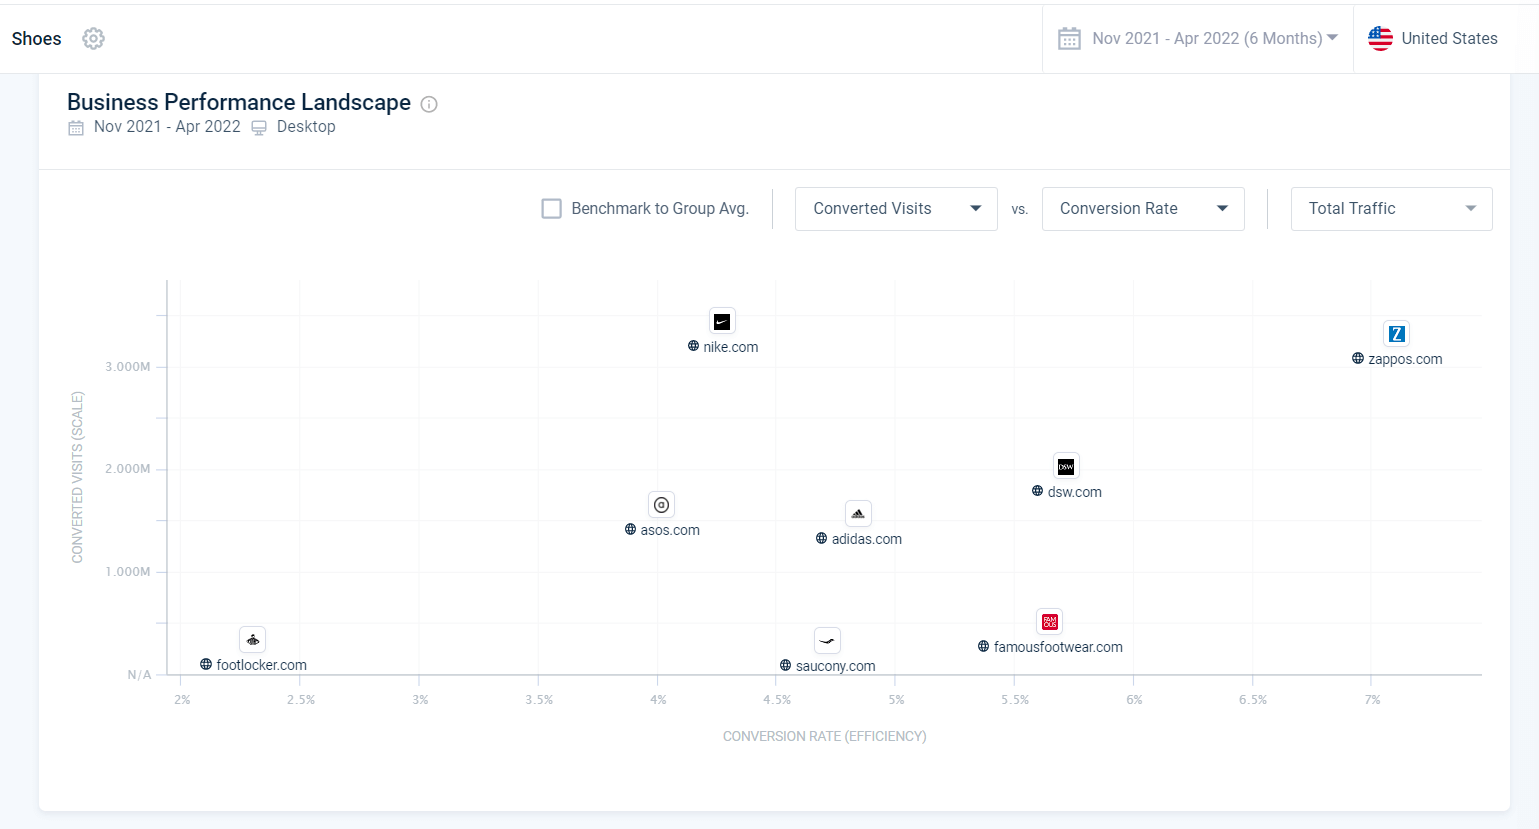
Task: Open the Nov 2021 - Apr 2022 date range dropdown
Action: click(1198, 39)
